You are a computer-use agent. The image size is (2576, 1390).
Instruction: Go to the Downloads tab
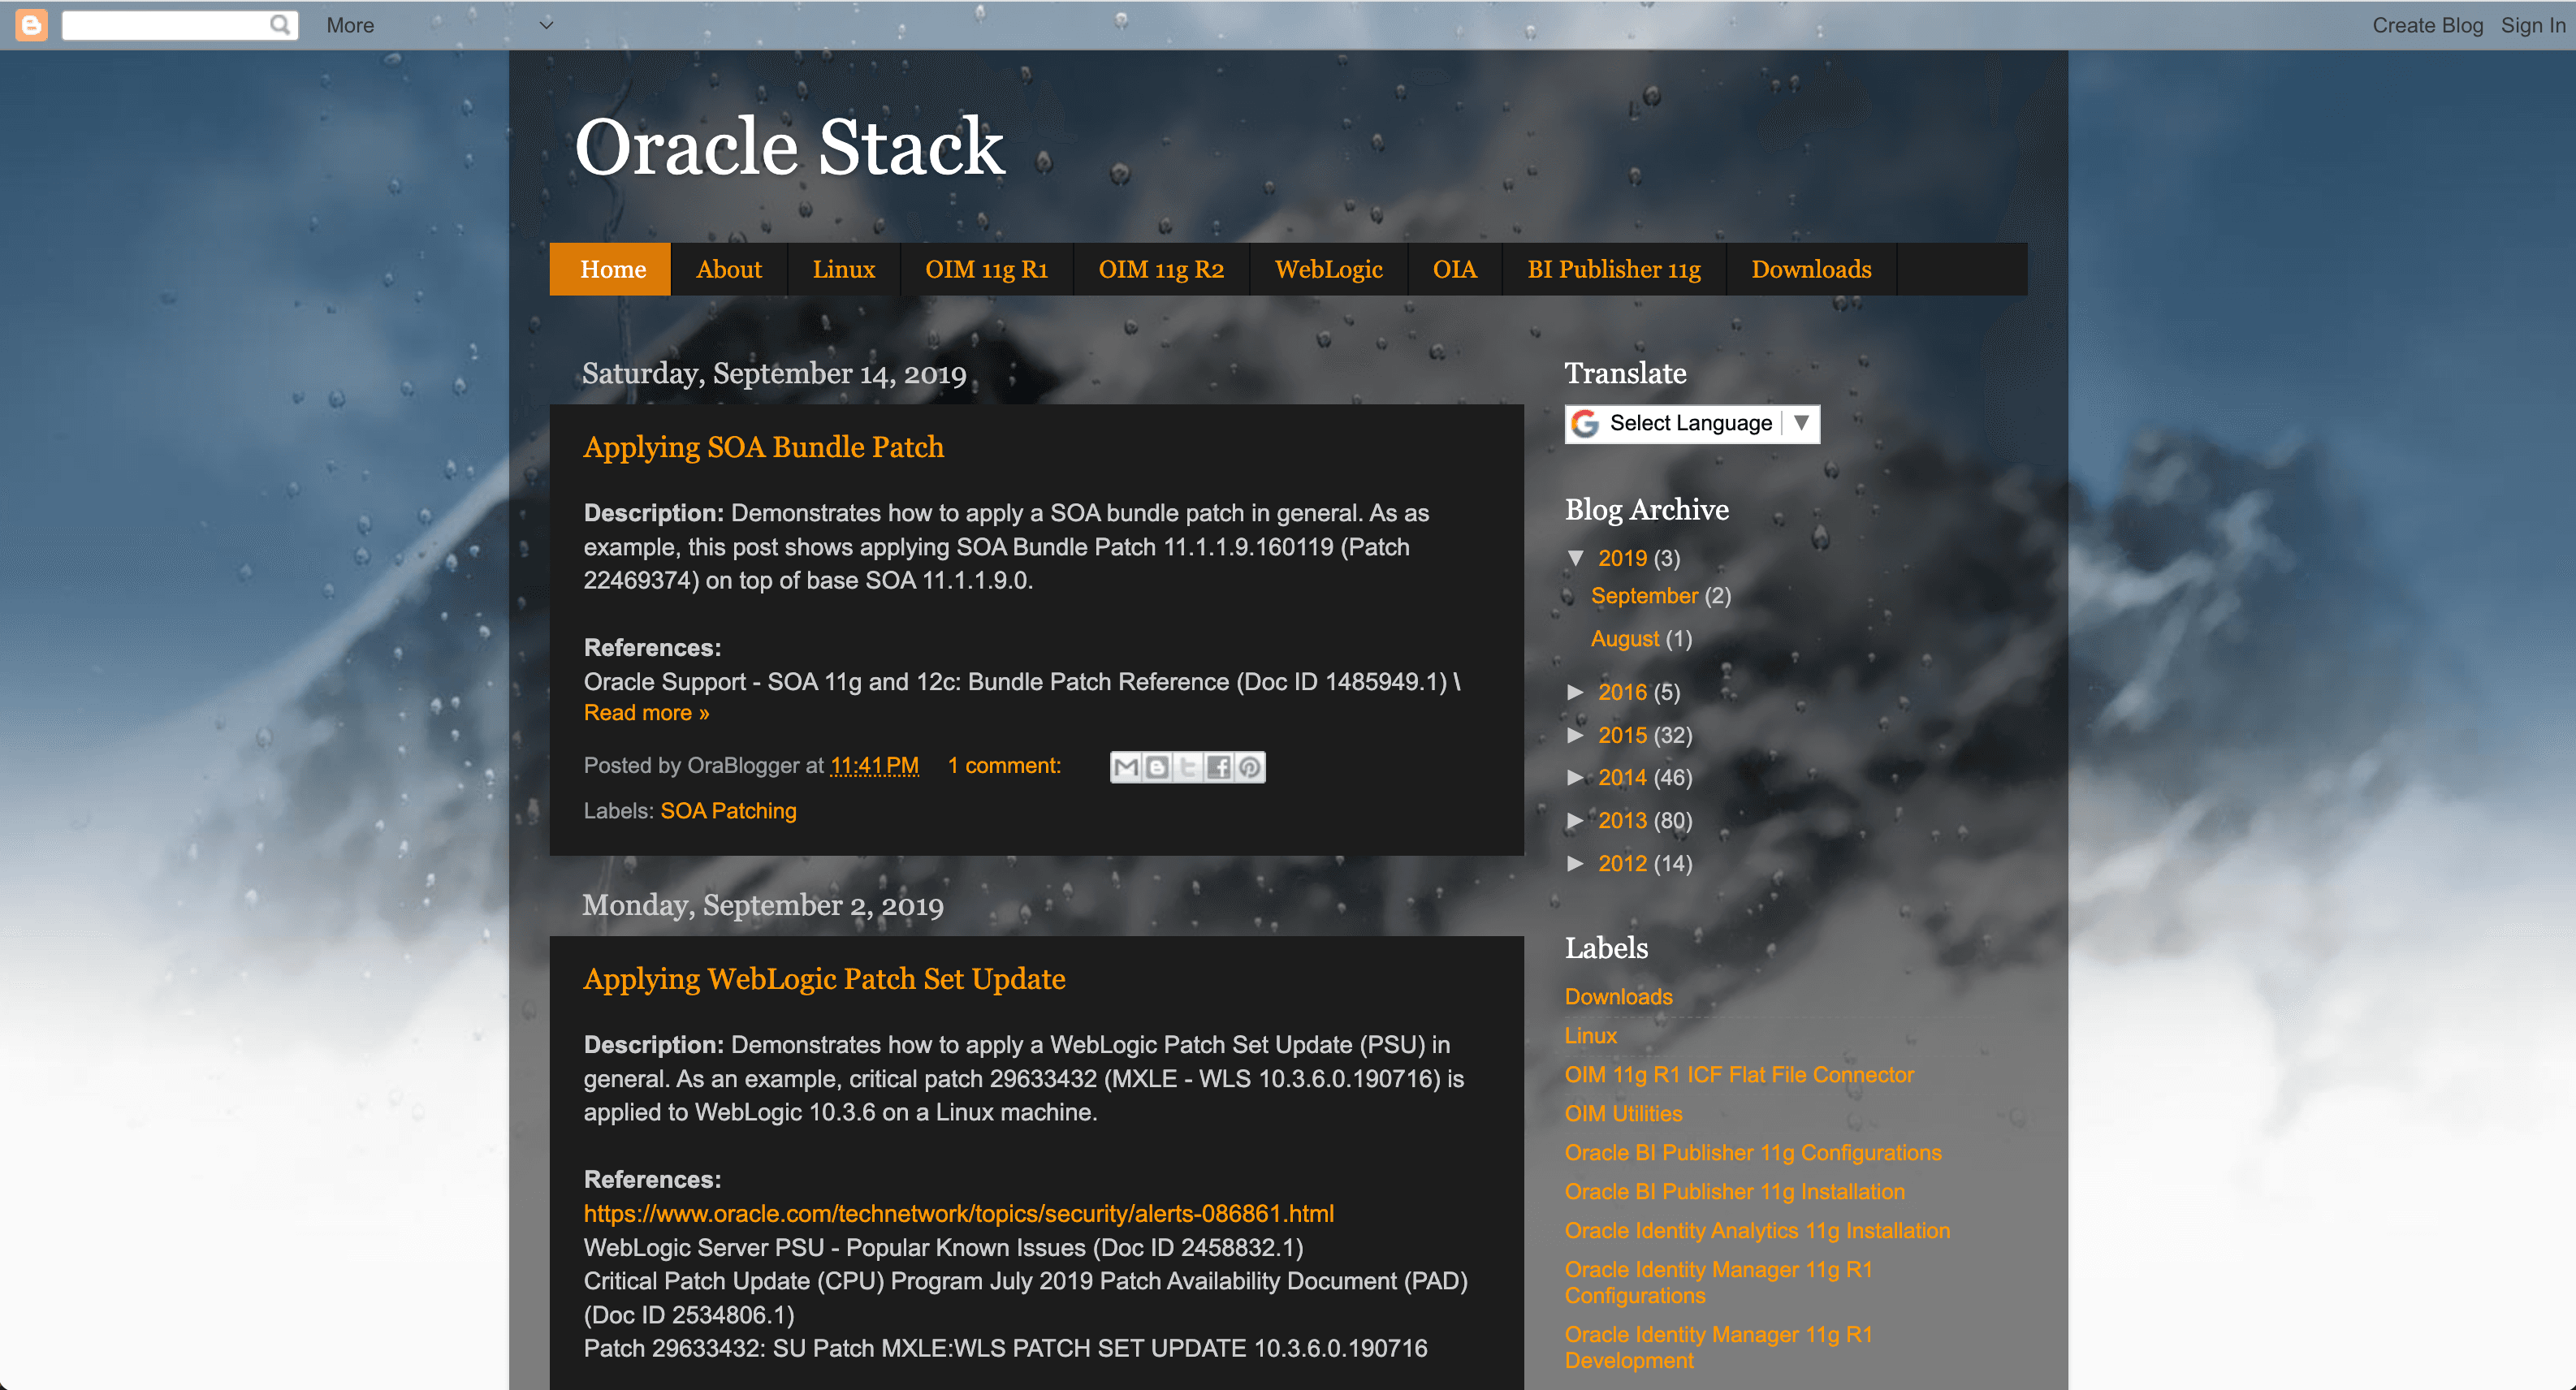[x=1810, y=269]
